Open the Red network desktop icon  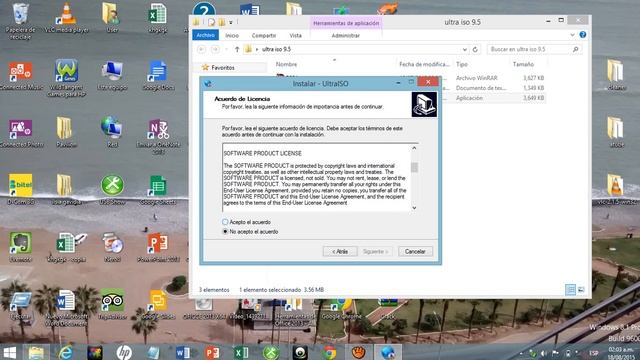point(112,132)
